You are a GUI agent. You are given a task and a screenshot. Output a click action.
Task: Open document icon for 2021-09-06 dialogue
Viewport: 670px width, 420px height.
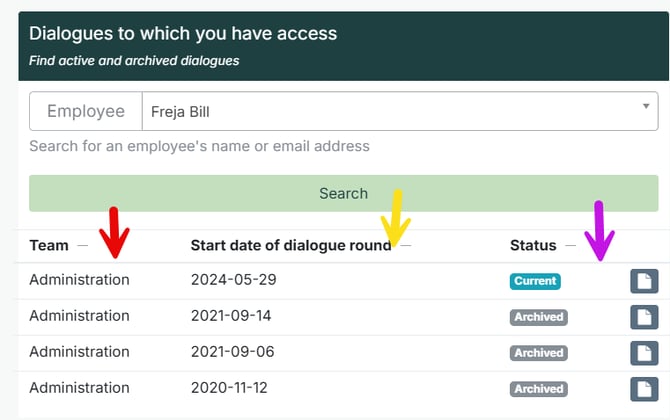click(x=644, y=353)
